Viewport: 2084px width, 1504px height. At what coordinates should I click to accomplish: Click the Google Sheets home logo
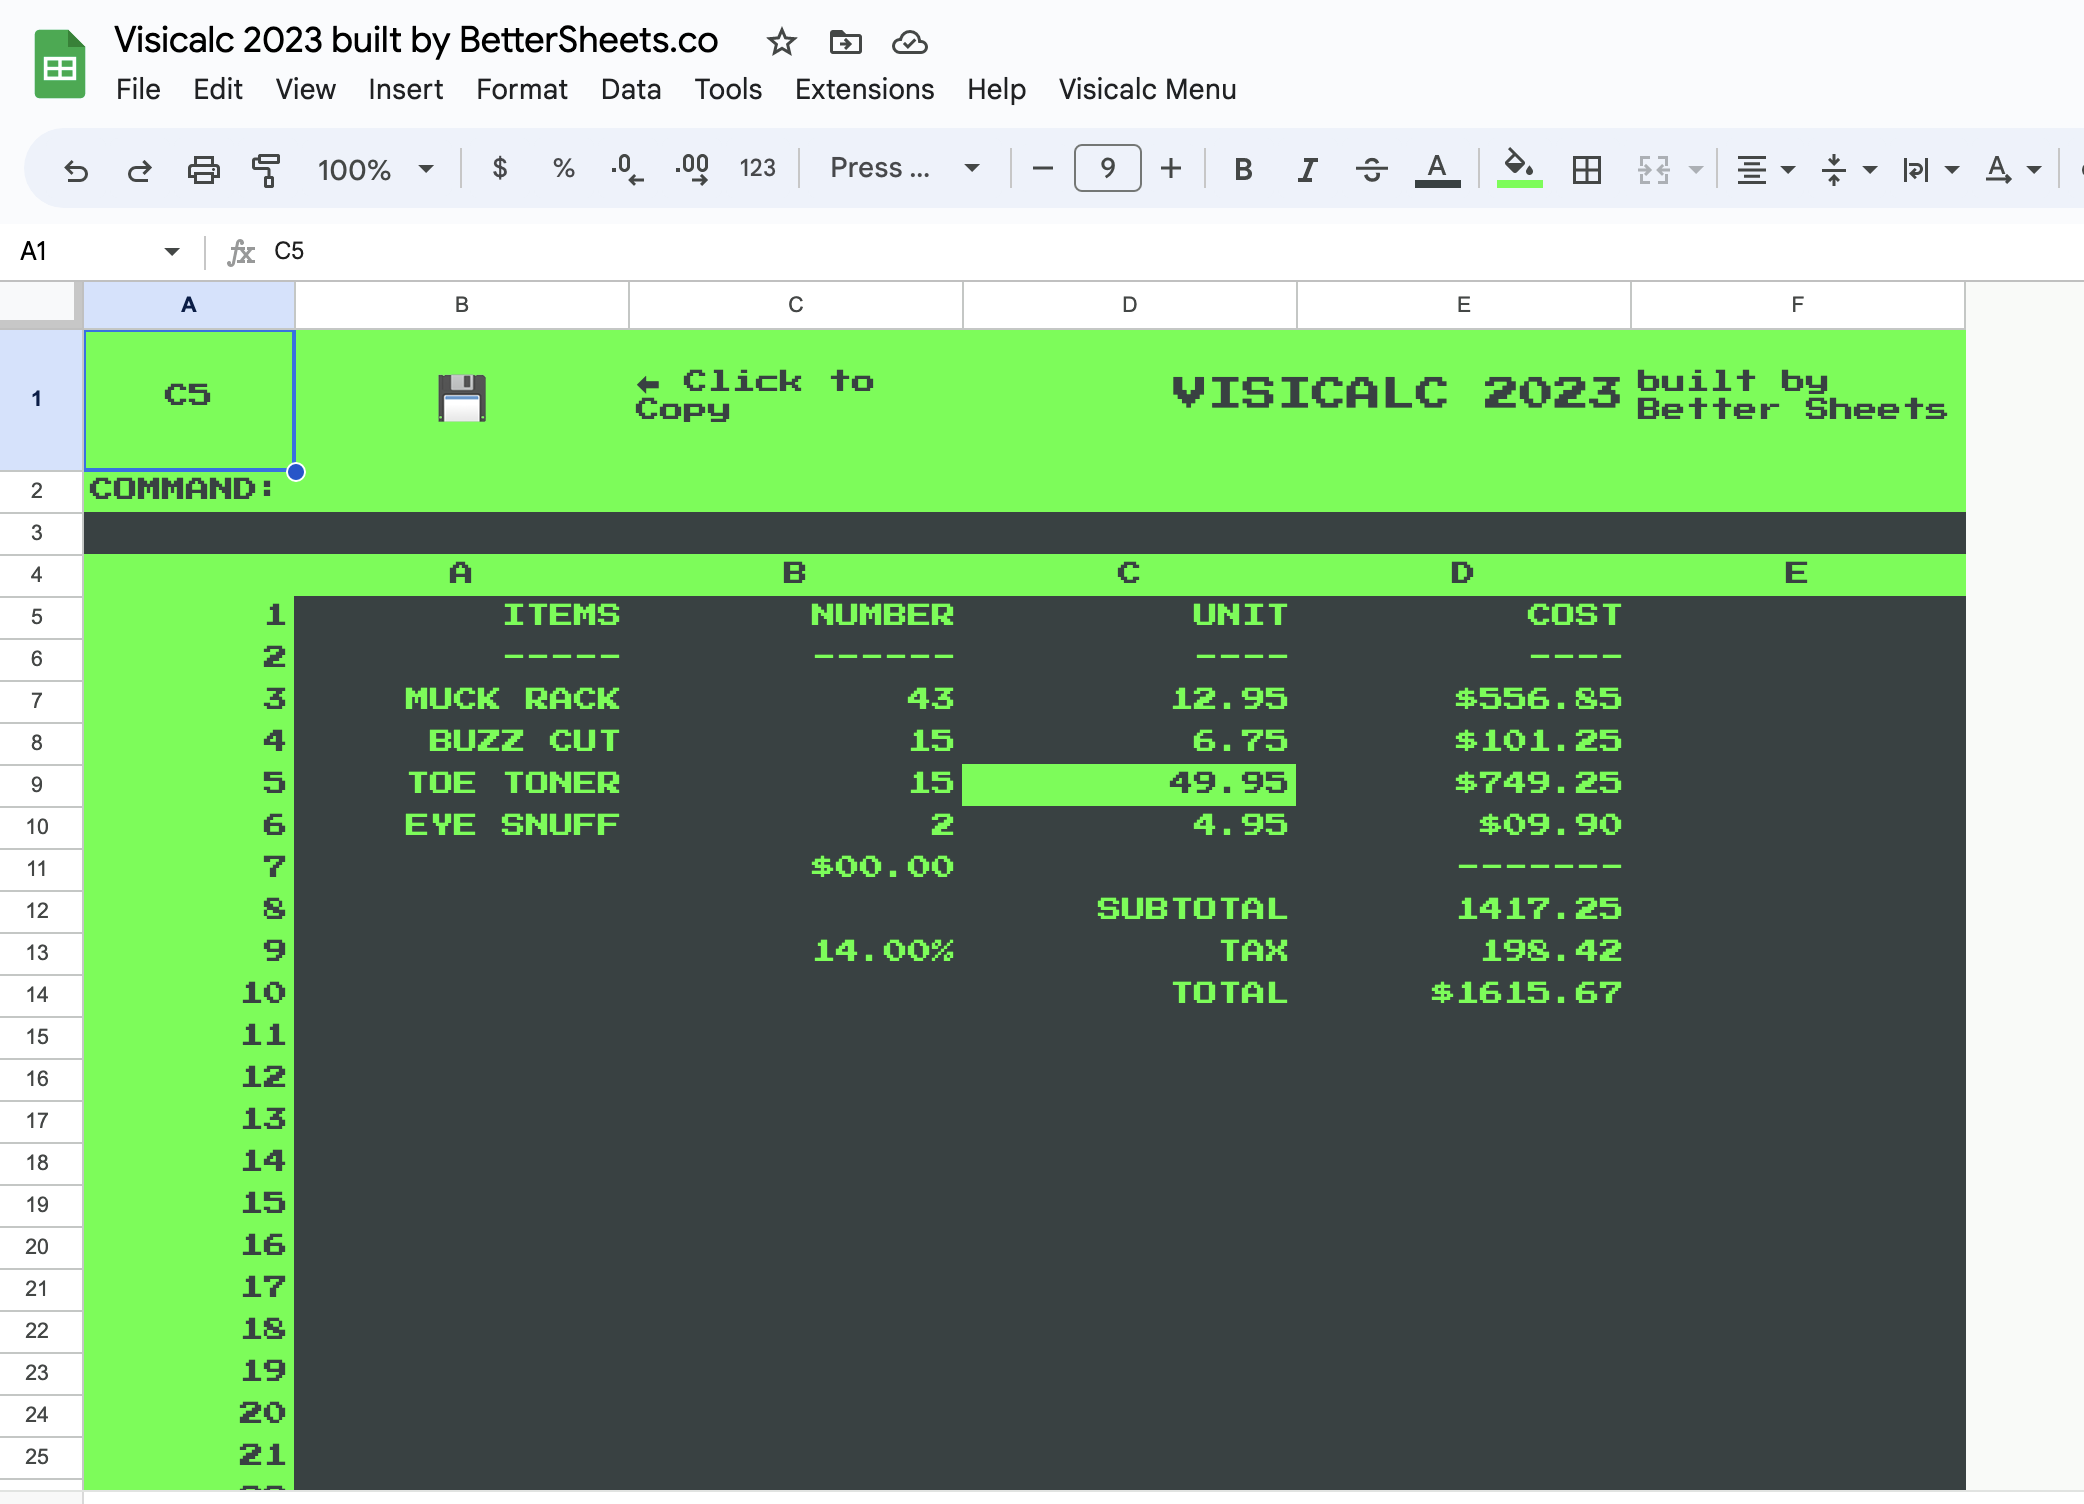(x=60, y=65)
